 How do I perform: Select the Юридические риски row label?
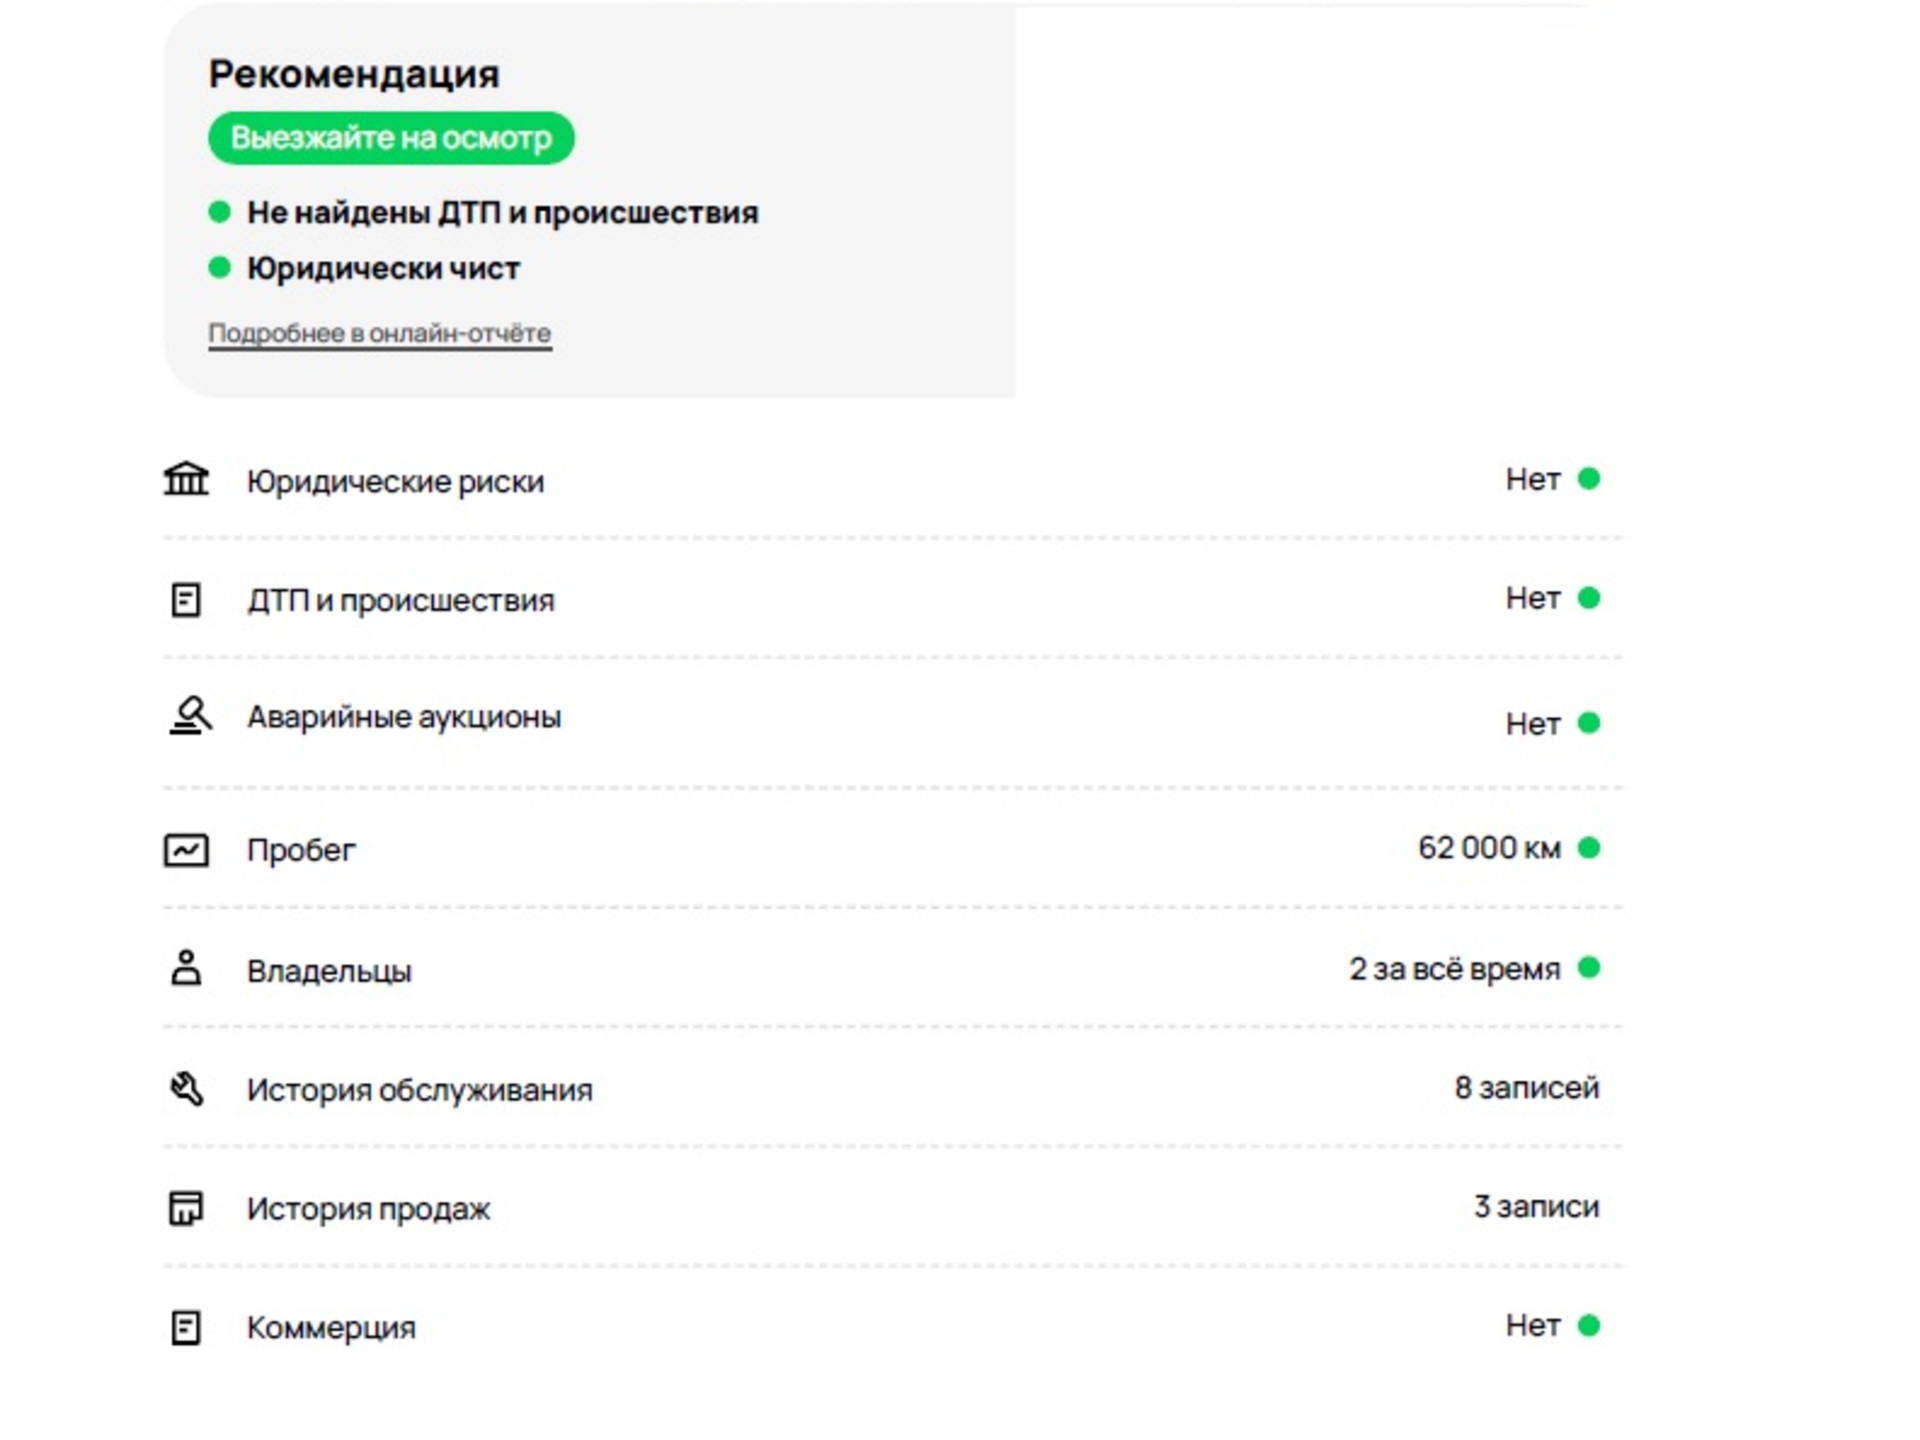(x=395, y=481)
